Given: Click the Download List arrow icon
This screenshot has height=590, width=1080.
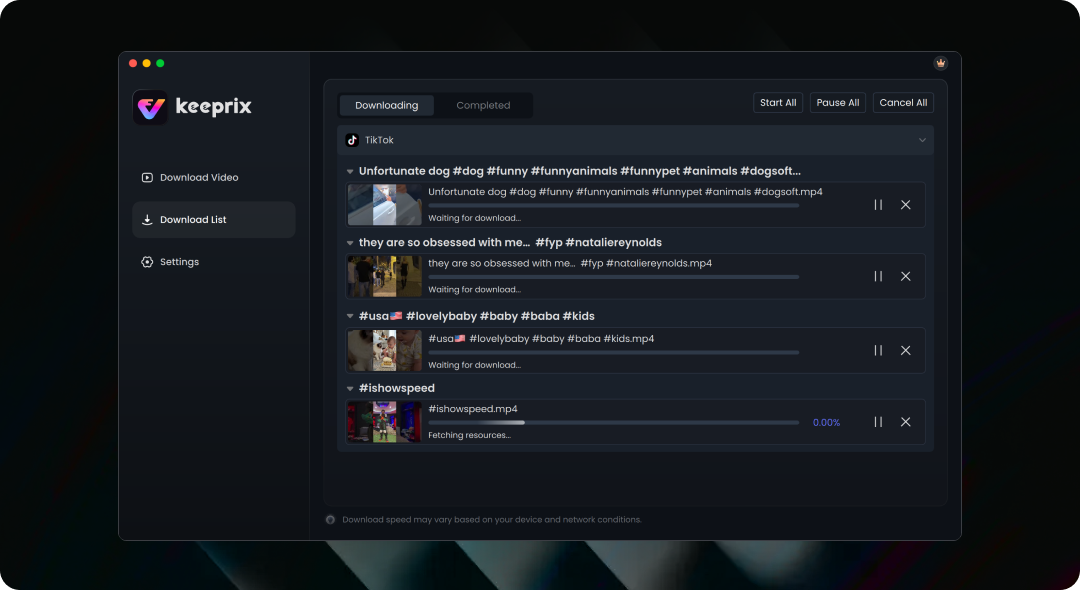Looking at the screenshot, I should tap(147, 220).
